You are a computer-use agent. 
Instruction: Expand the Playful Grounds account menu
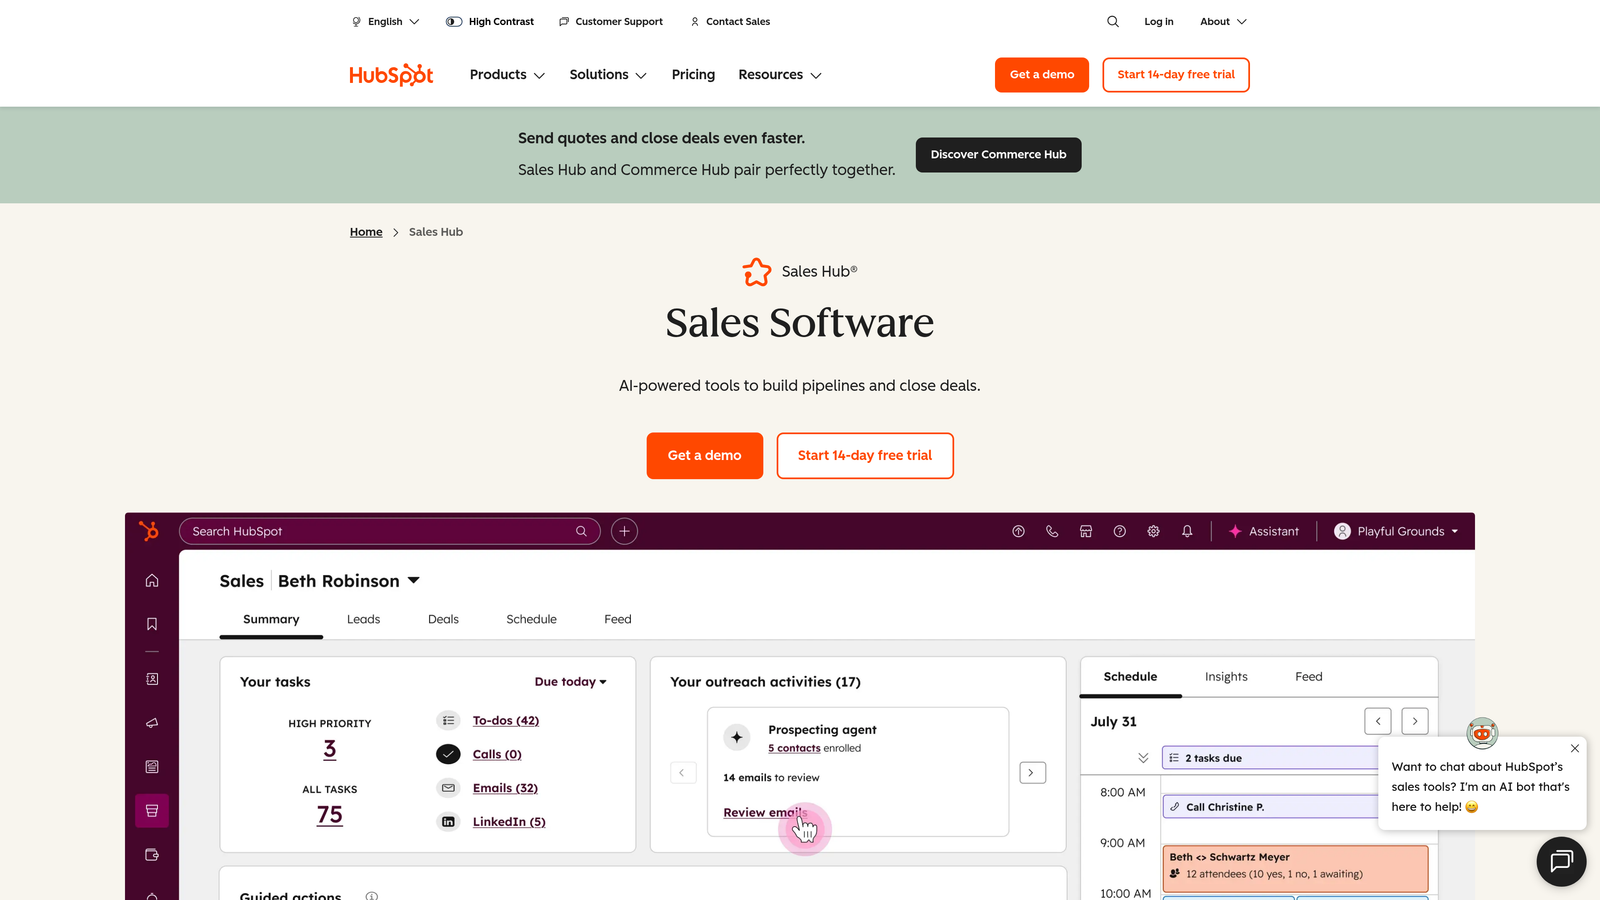1396,531
